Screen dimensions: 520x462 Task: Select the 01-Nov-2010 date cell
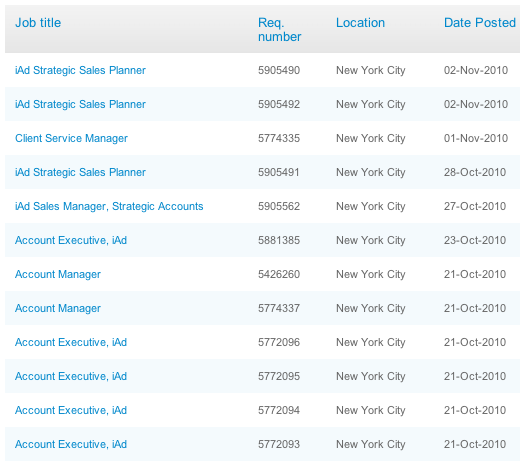pyautogui.click(x=476, y=138)
